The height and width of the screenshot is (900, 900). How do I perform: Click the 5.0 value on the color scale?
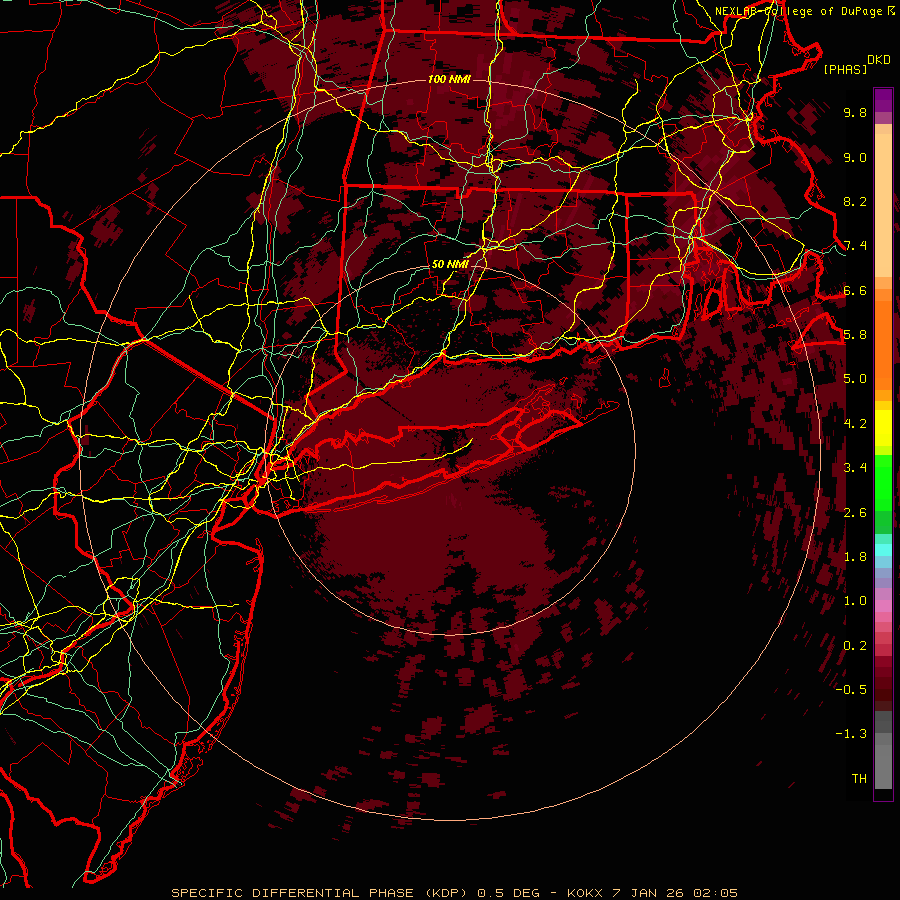855,379
